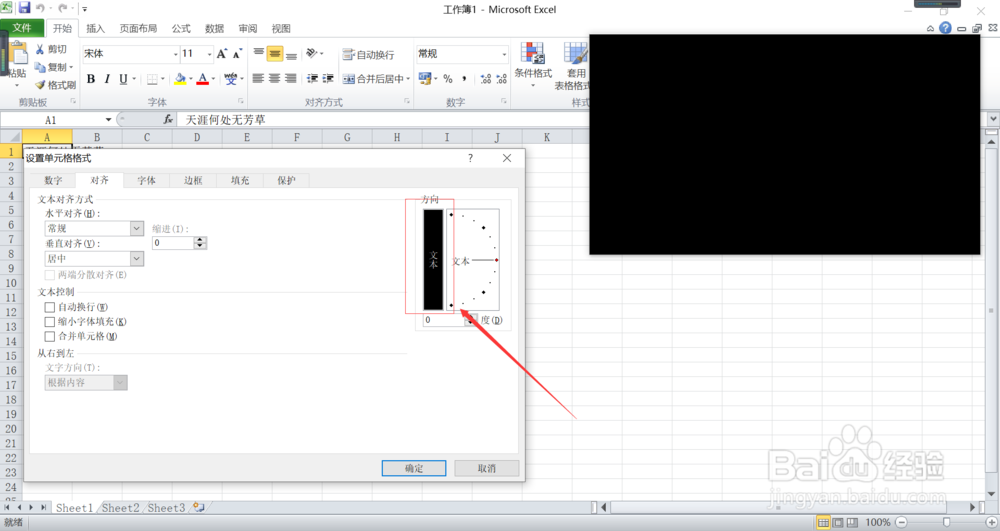Save workbook via quick access toolbar
The image size is (1000, 531).
[24, 8]
